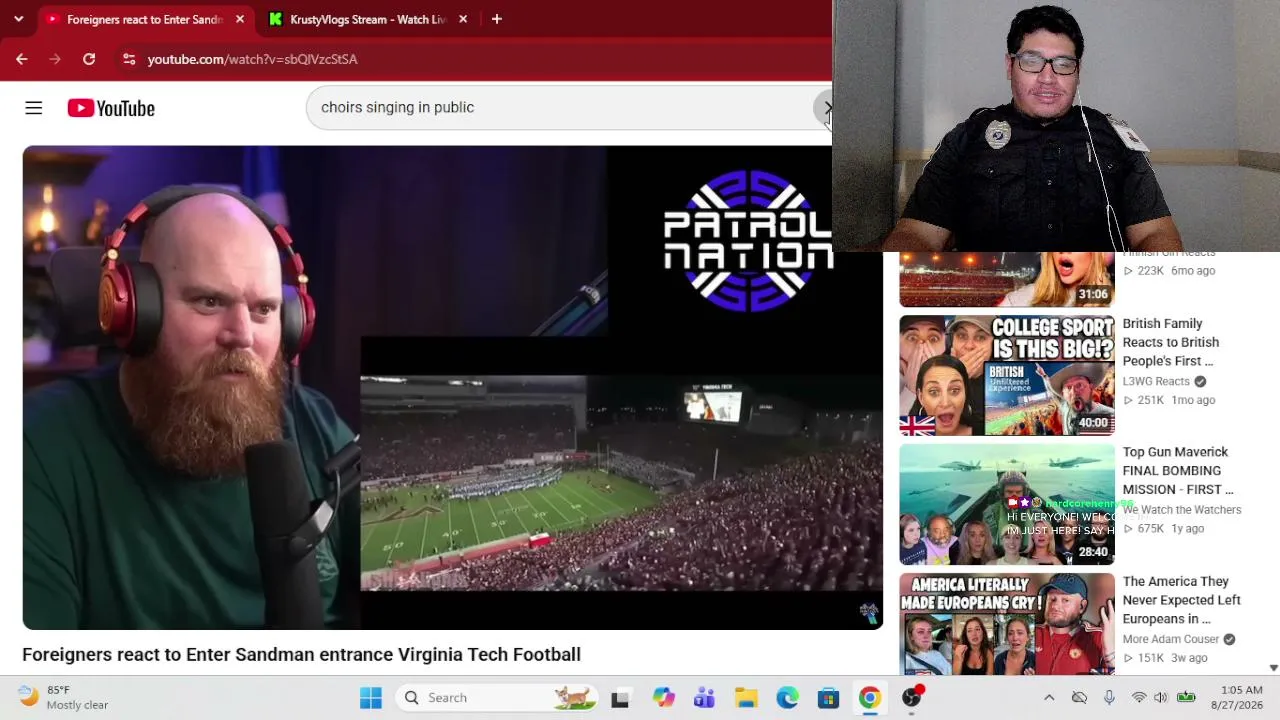
Task: Check the battery status tray icon
Action: click(1186, 698)
